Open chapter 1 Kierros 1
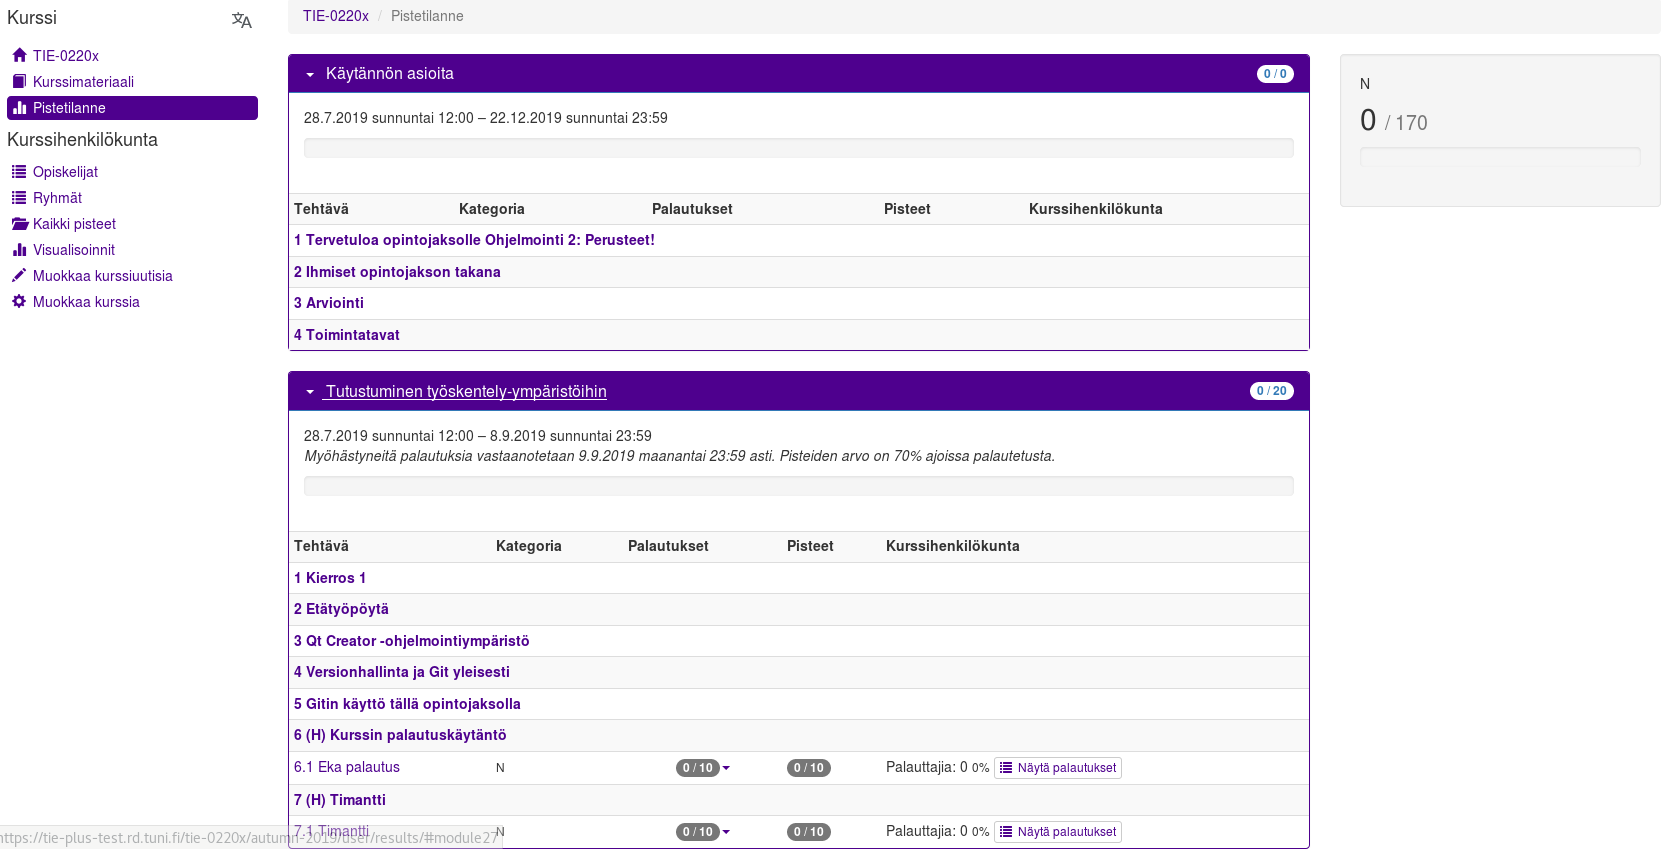The height and width of the screenshot is (849, 1668). (330, 578)
